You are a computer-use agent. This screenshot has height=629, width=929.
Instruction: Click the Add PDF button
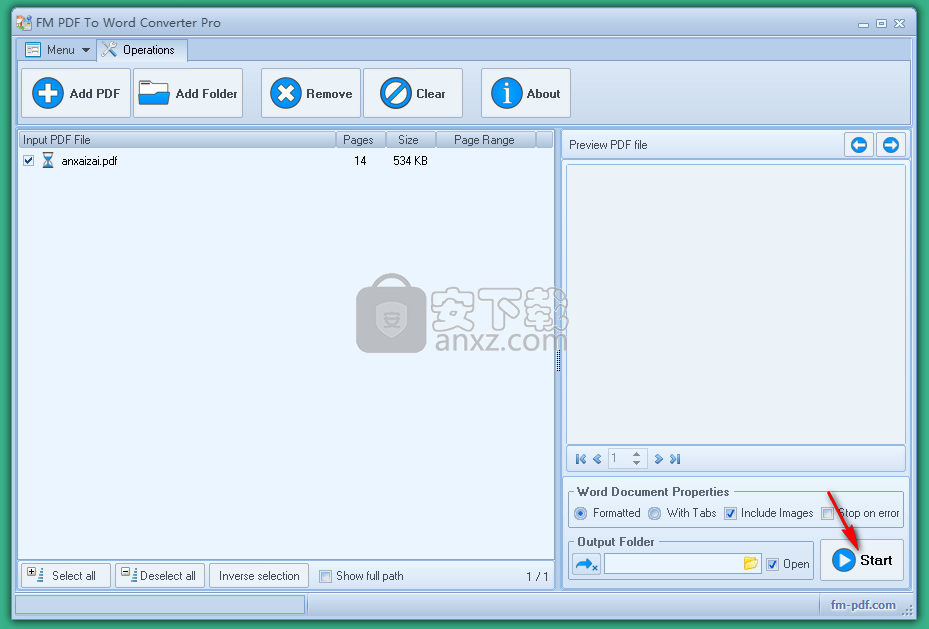[x=76, y=93]
